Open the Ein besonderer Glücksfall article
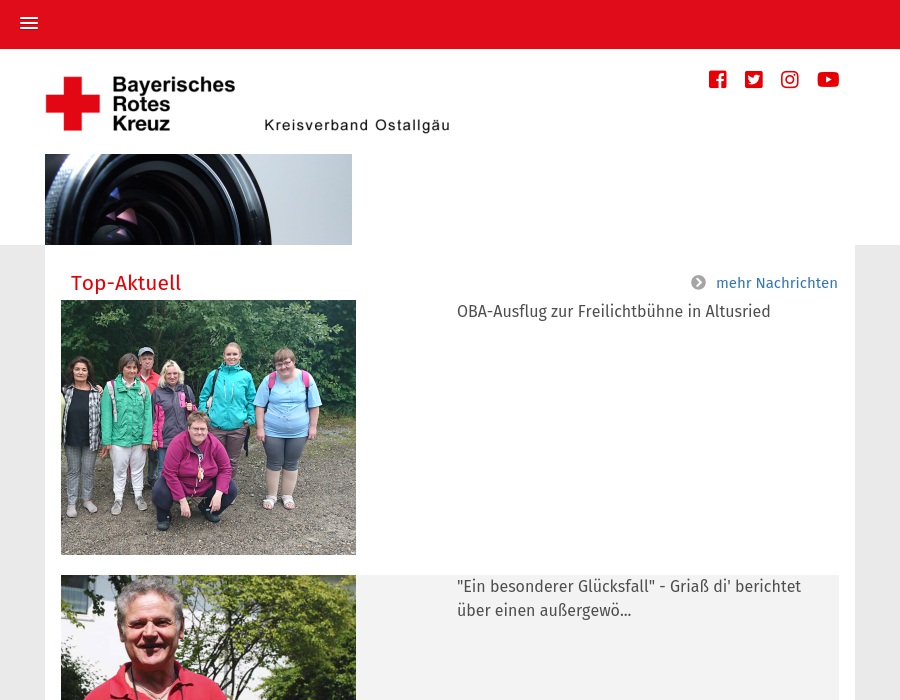Screen dimensions: 900x700 629,598
